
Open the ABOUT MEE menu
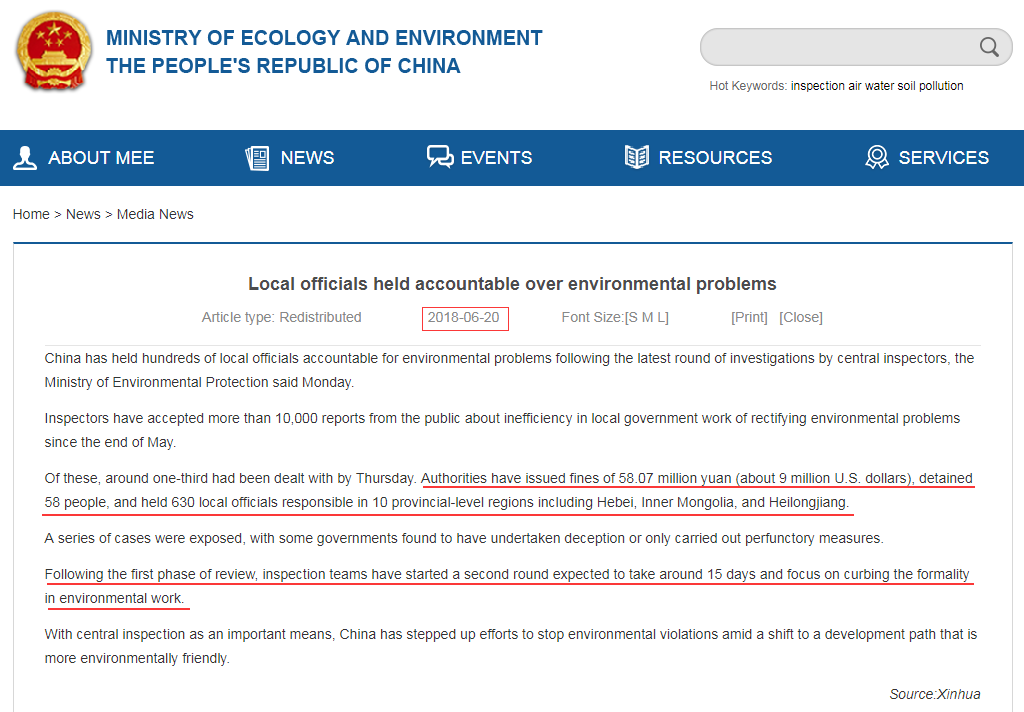click(101, 158)
